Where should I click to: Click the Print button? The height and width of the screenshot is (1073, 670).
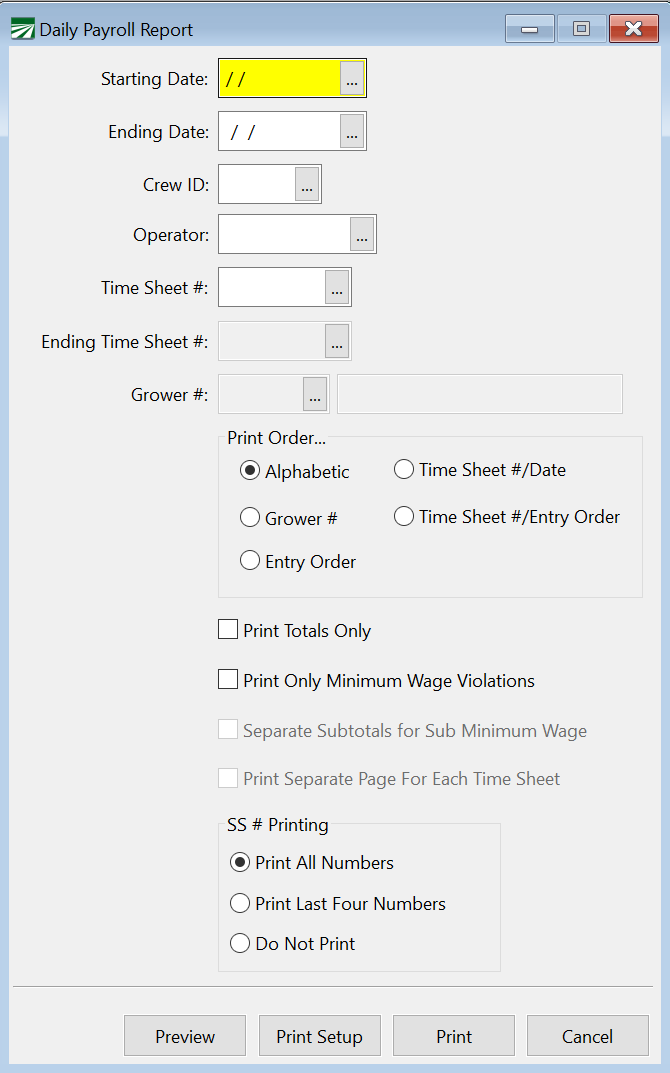coord(454,1036)
